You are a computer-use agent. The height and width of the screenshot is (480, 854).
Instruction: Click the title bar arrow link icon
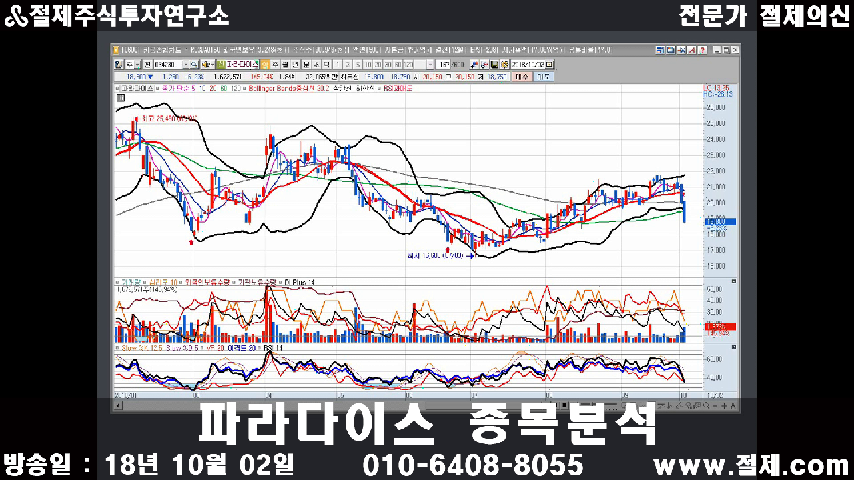681,50
